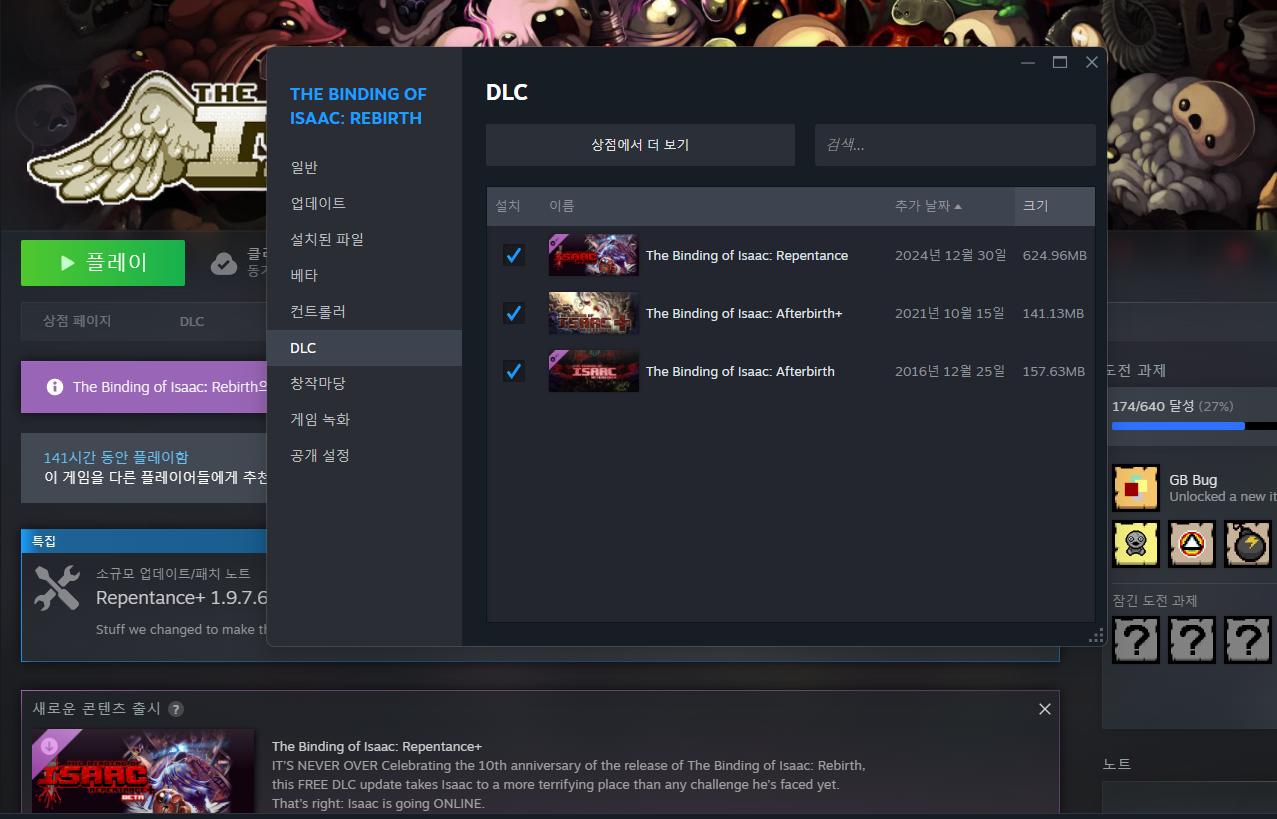
Task: Open 설치된 파일 settings section
Action: point(364,239)
